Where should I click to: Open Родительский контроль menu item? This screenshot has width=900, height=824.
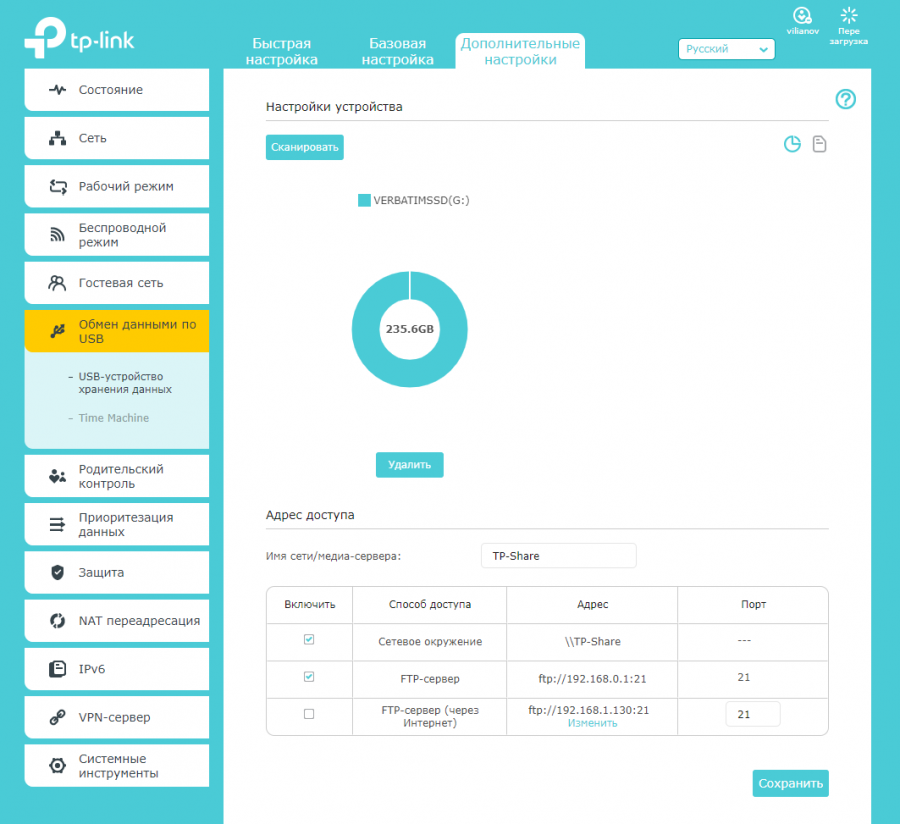pyautogui.click(x=117, y=476)
